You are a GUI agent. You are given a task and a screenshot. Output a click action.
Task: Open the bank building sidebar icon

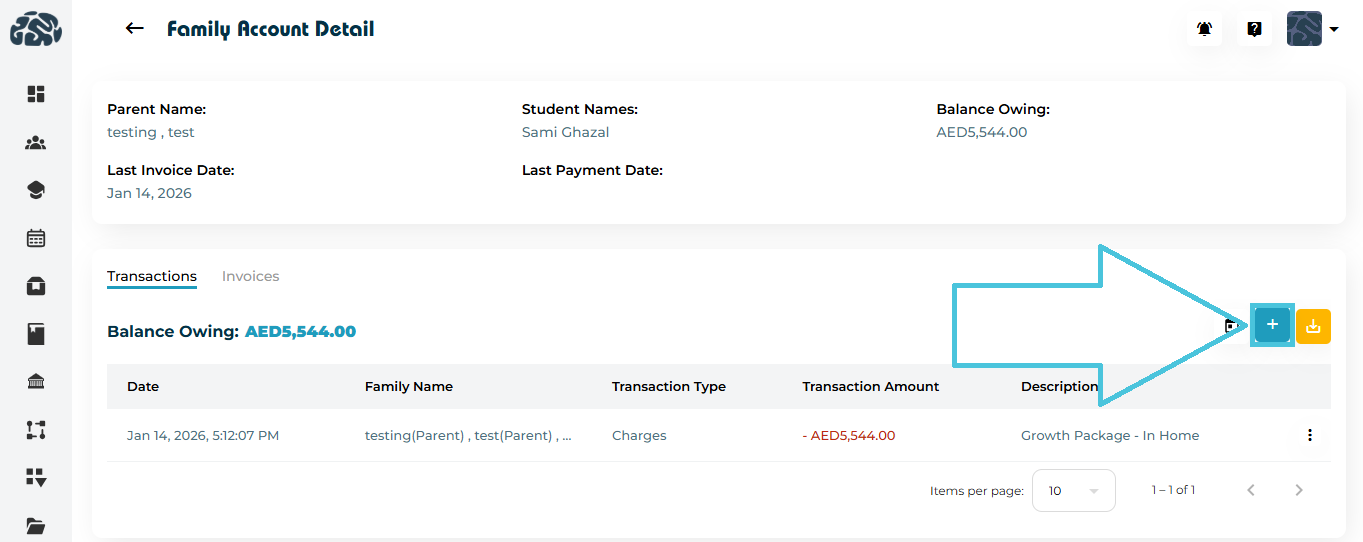pyautogui.click(x=36, y=382)
